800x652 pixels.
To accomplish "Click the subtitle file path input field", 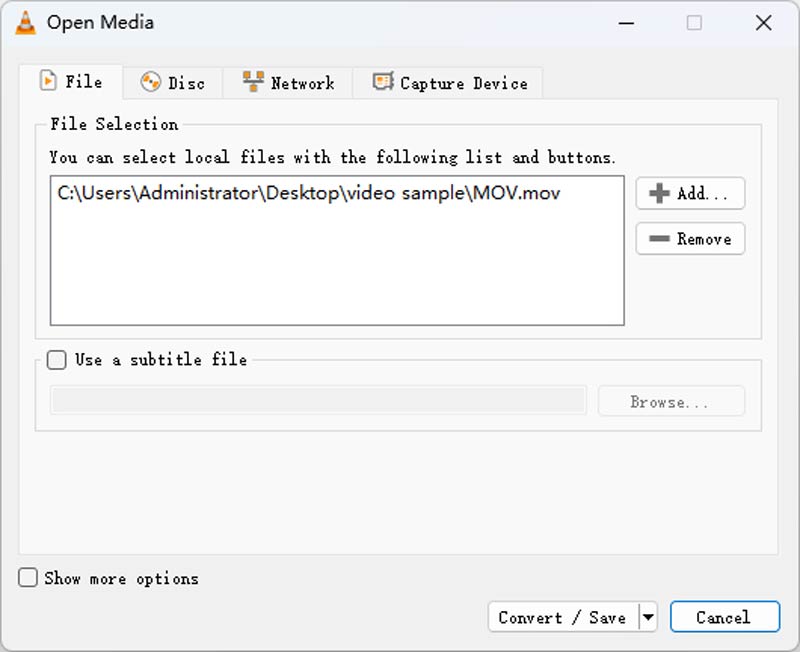I will 318,400.
